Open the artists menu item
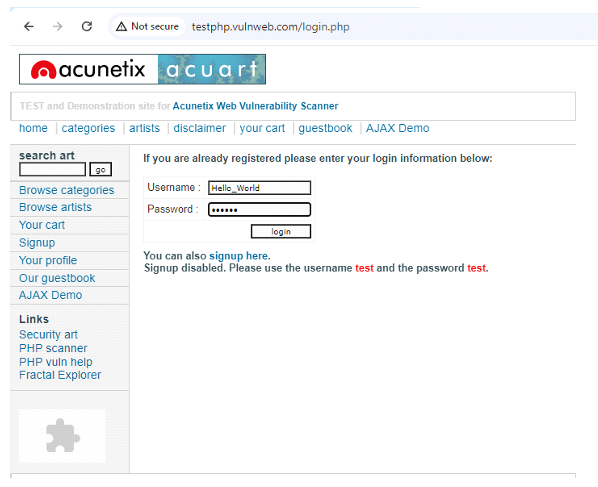The height and width of the screenshot is (487, 598). (x=145, y=128)
